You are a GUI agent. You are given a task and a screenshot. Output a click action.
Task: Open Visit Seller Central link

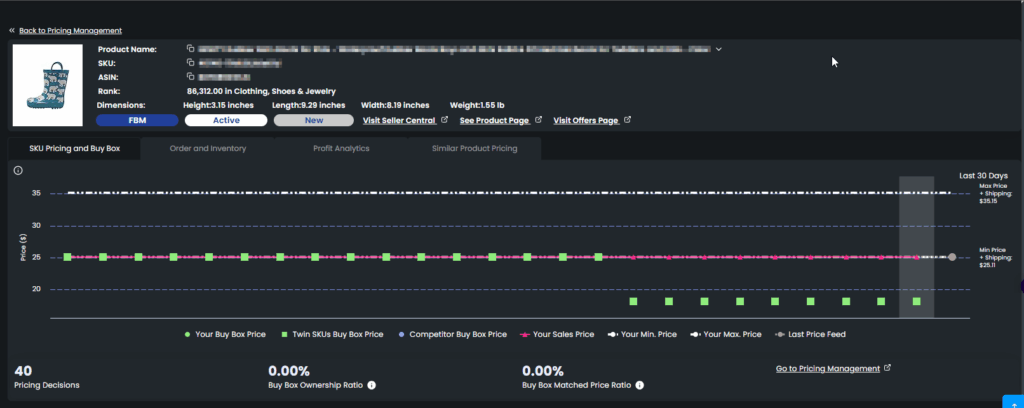click(399, 121)
